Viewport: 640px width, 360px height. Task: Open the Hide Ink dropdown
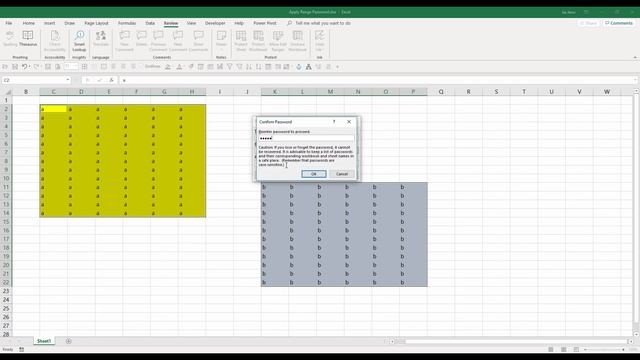(320, 41)
